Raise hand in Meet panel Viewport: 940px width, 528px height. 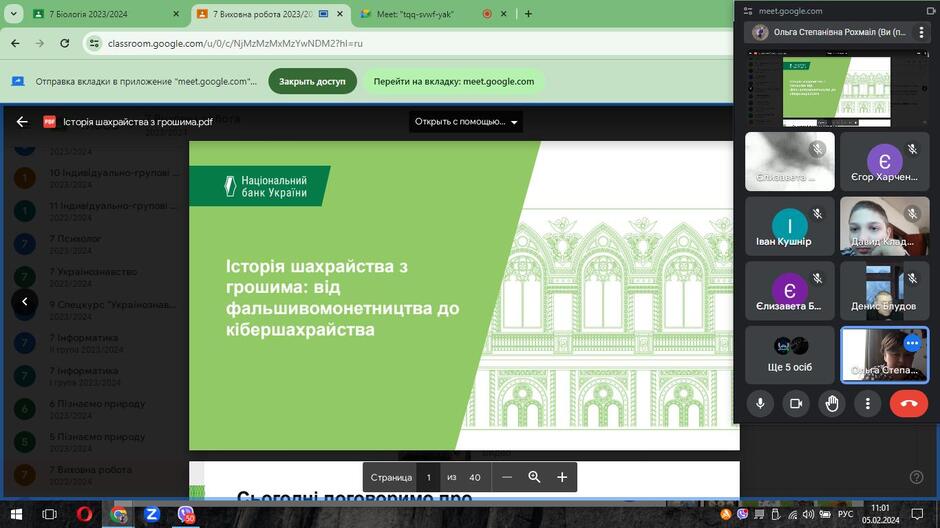pyautogui.click(x=831, y=403)
